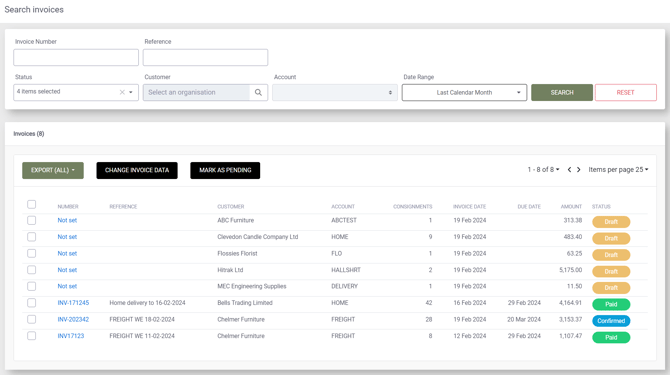Screen dimensions: 670x375
Task: Open Not set invoice for MEC Engineering Supplies
Action: pyautogui.click(x=67, y=286)
